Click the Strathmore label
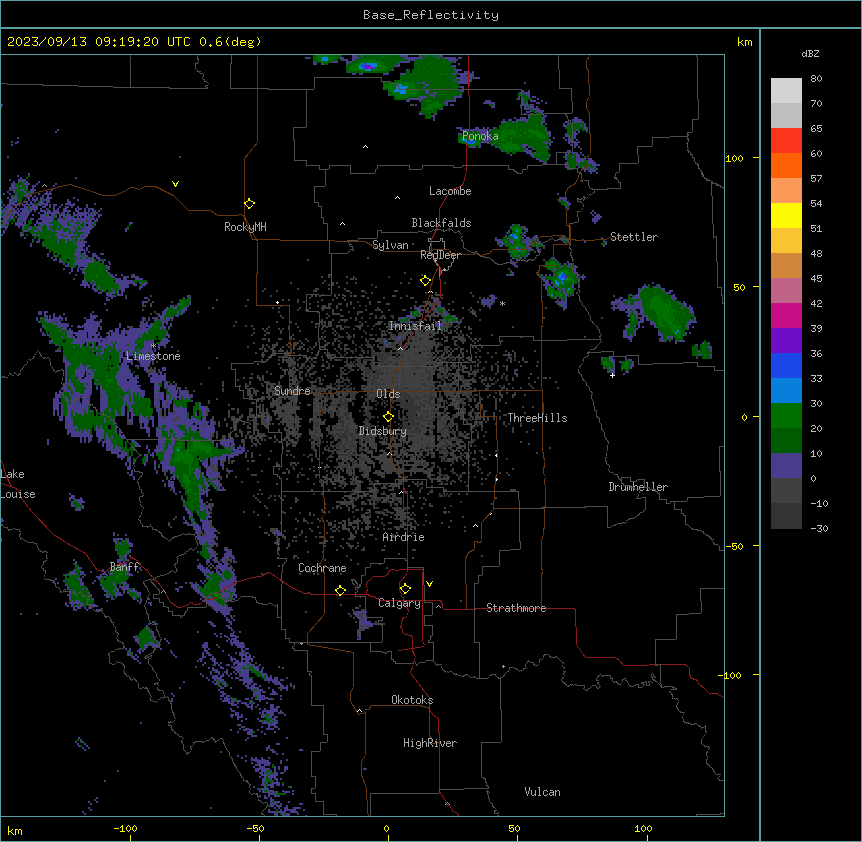The height and width of the screenshot is (842, 862). 516,608
